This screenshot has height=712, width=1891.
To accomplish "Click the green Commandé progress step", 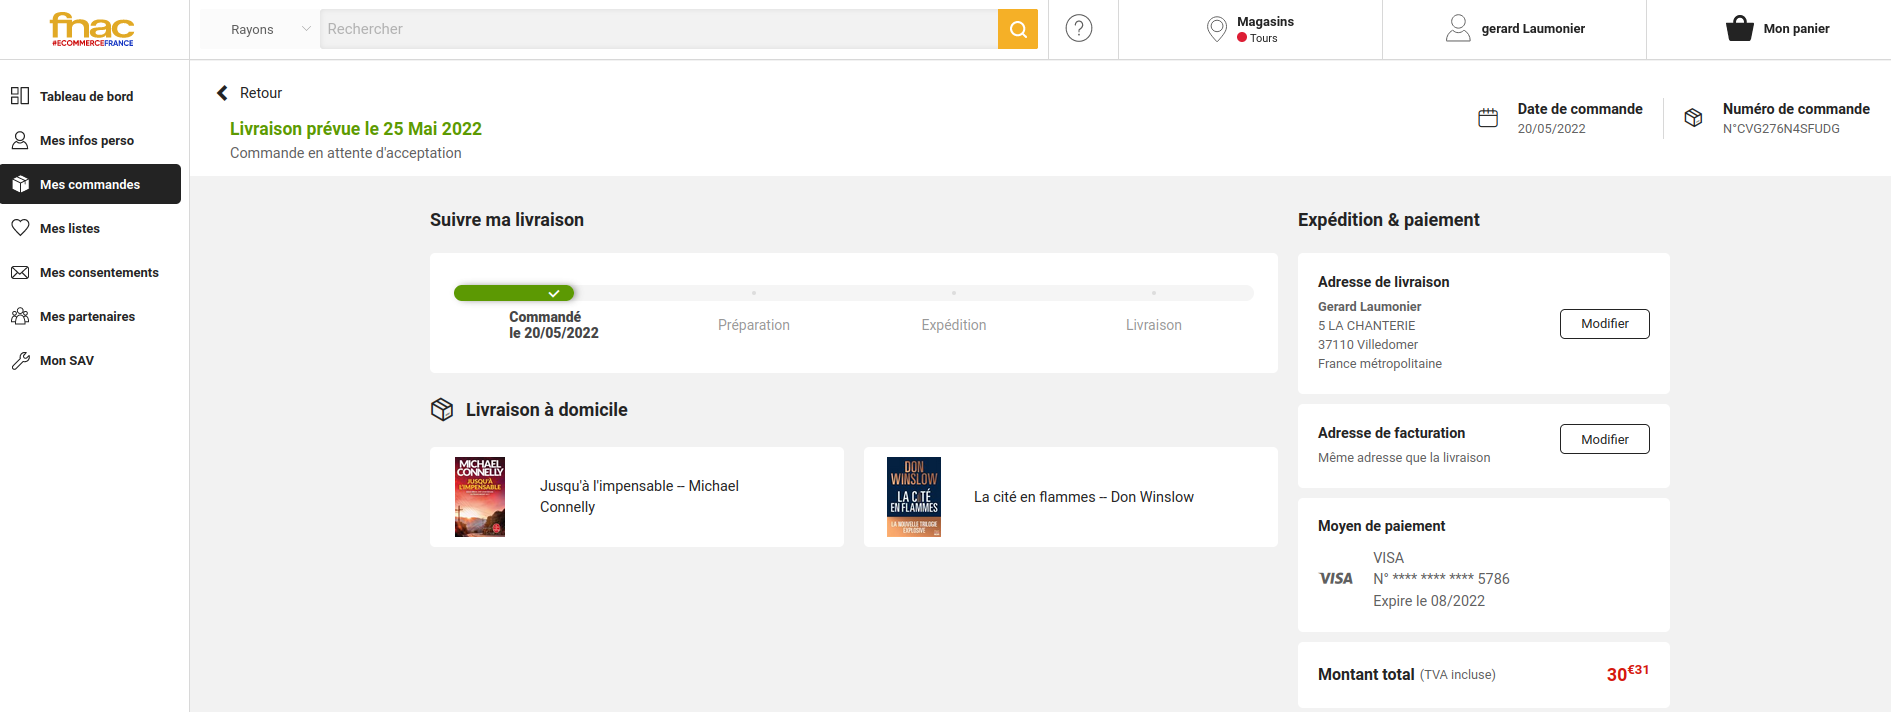I will [514, 293].
